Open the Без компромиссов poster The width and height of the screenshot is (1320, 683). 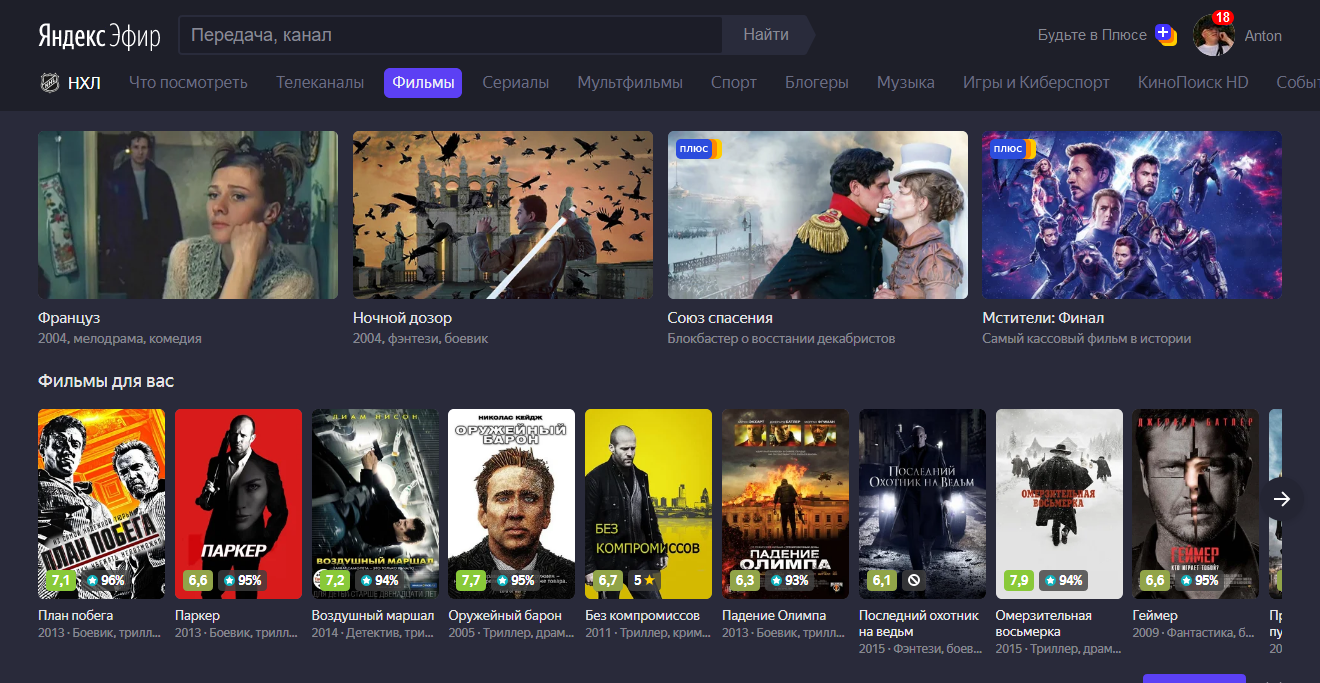coord(648,504)
